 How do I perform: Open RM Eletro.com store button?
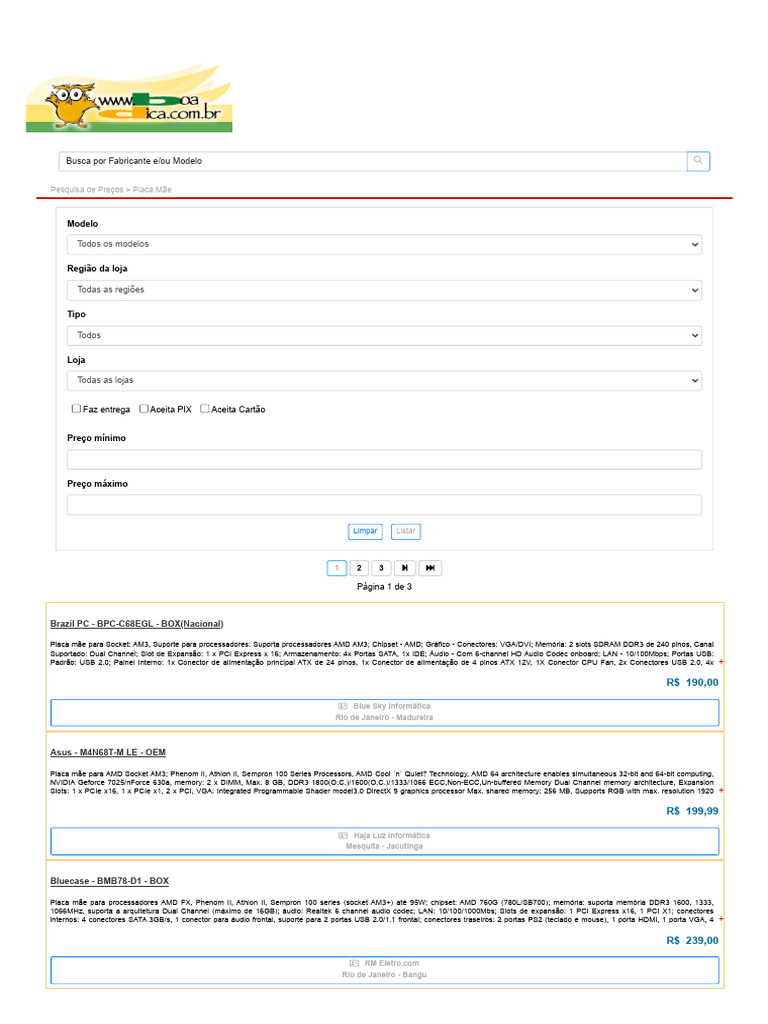pyautogui.click(x=385, y=970)
